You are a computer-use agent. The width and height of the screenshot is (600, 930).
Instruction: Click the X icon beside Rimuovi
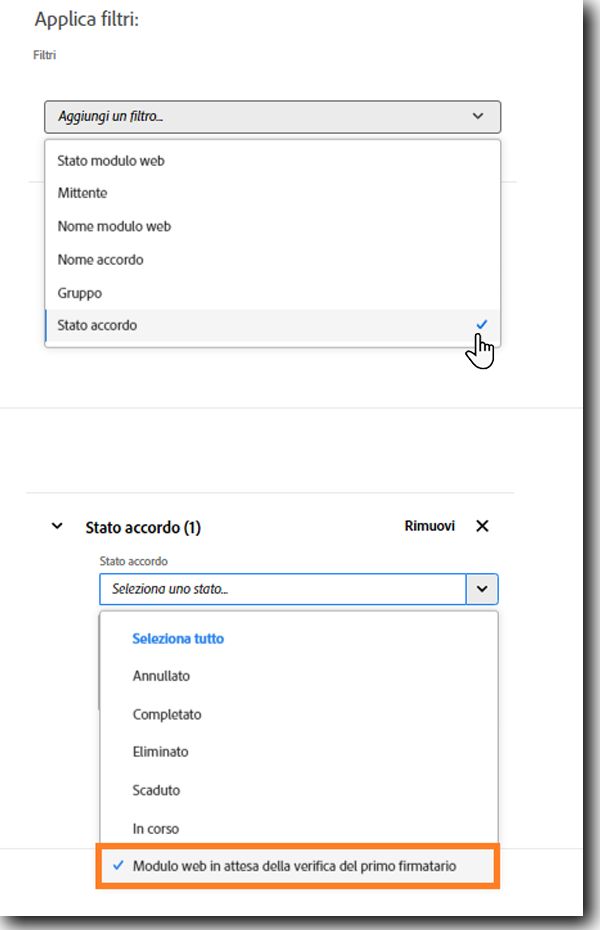(482, 526)
